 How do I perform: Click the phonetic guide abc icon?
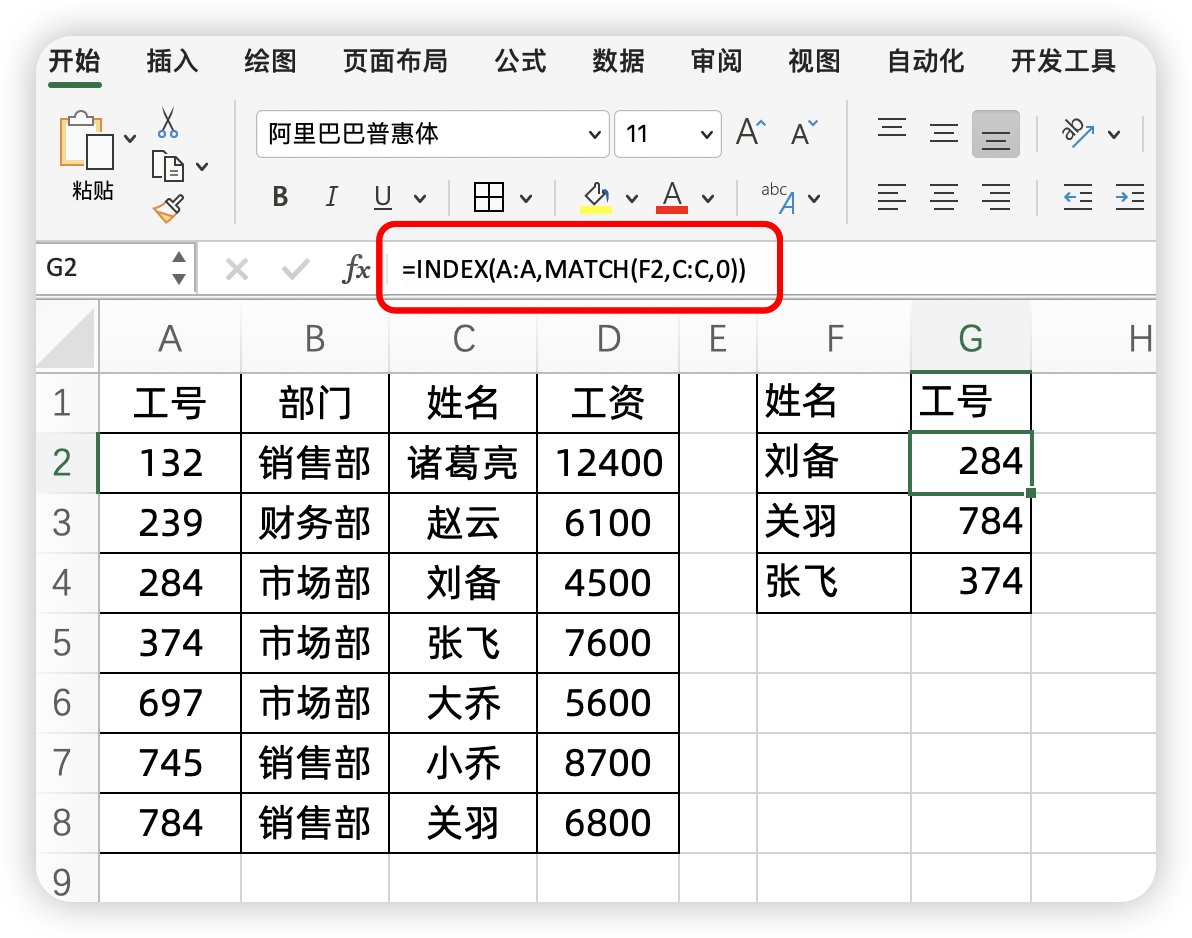point(778,198)
